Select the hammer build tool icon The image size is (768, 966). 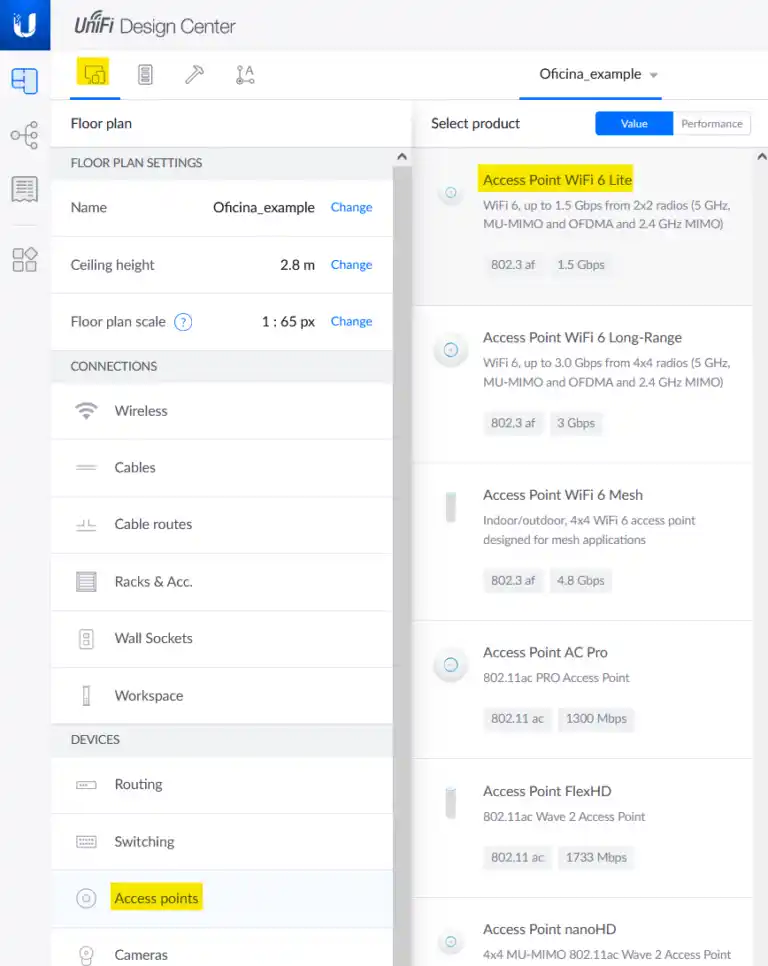tap(194, 74)
